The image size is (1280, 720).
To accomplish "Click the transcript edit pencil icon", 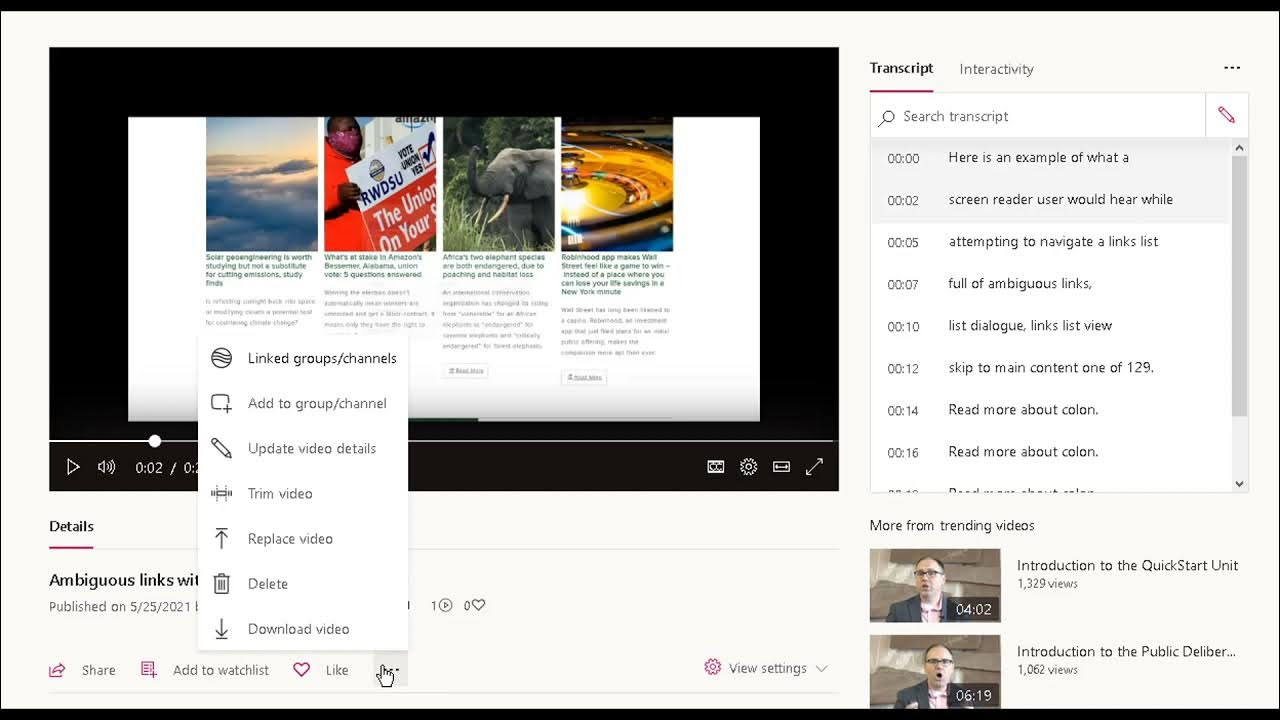I will coord(1227,114).
